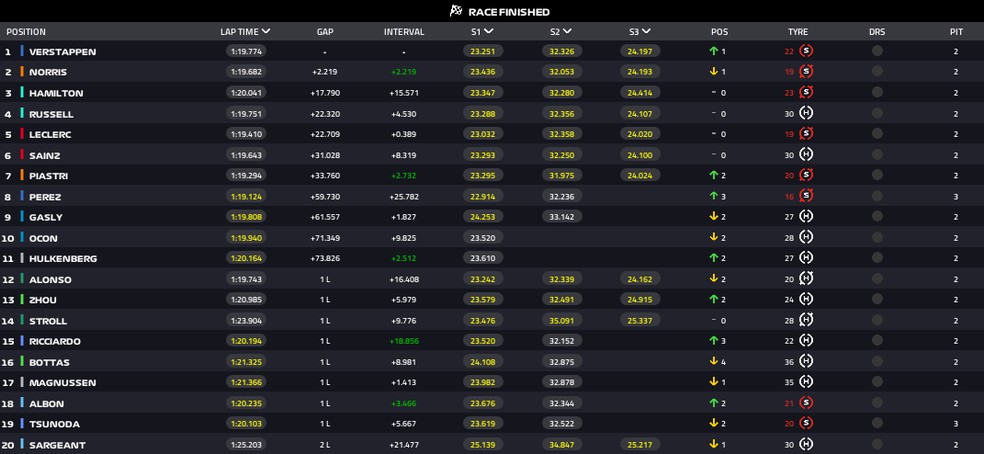Click the yellow position-lost arrow for Bottas
Viewport: 984px width, 454px height.
pos(711,362)
